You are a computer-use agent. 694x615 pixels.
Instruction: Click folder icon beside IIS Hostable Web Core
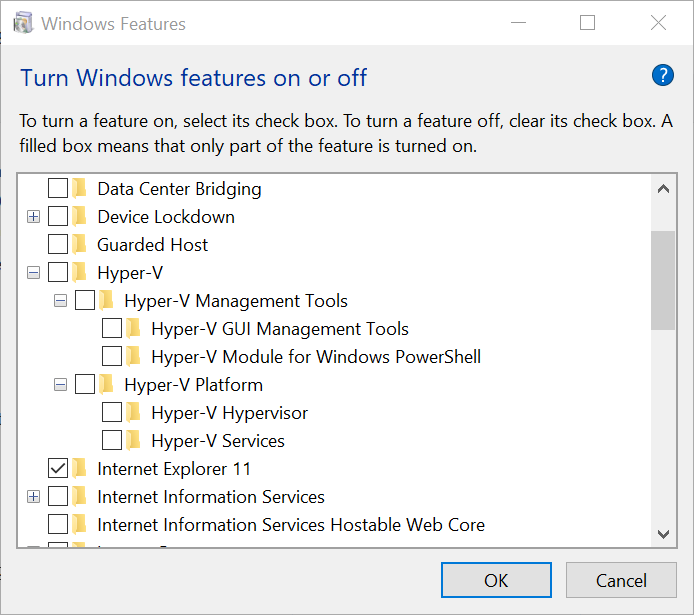[x=80, y=524]
